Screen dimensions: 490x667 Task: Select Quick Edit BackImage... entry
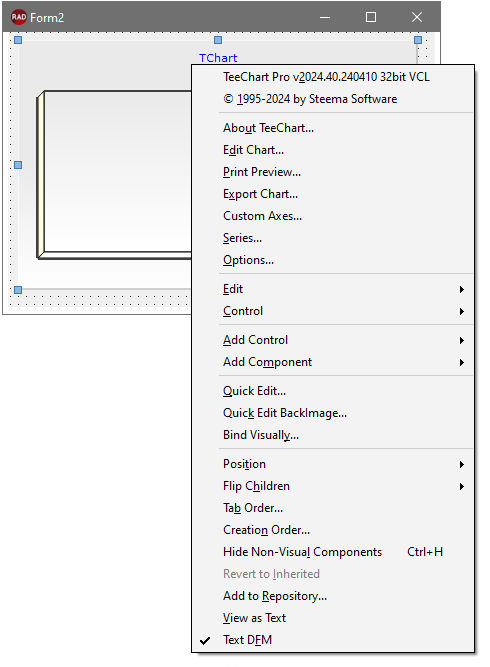coord(333,413)
